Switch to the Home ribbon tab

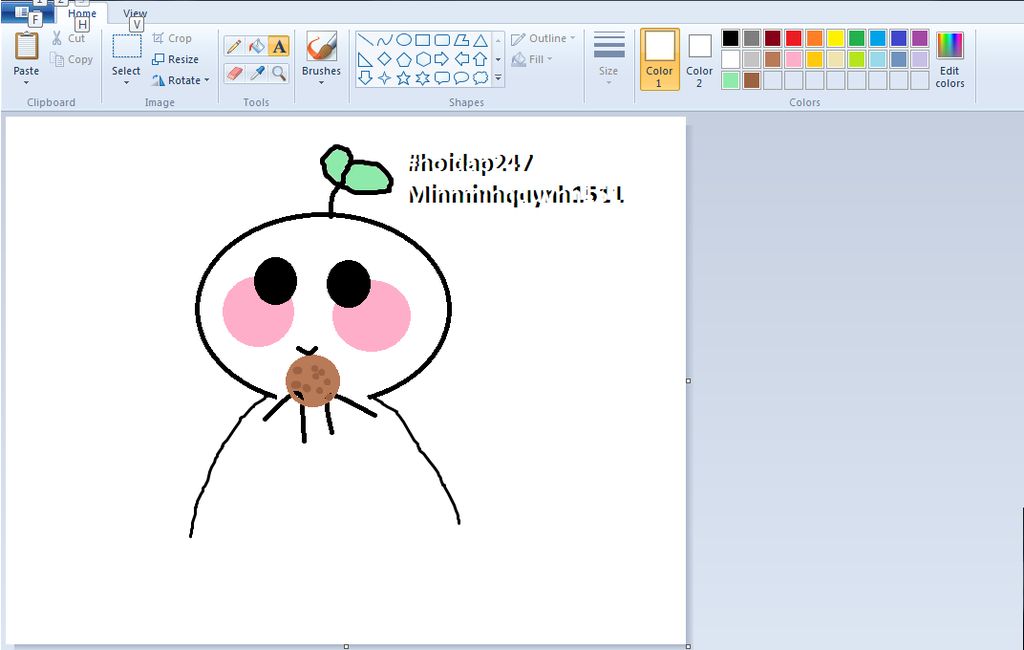tap(82, 13)
